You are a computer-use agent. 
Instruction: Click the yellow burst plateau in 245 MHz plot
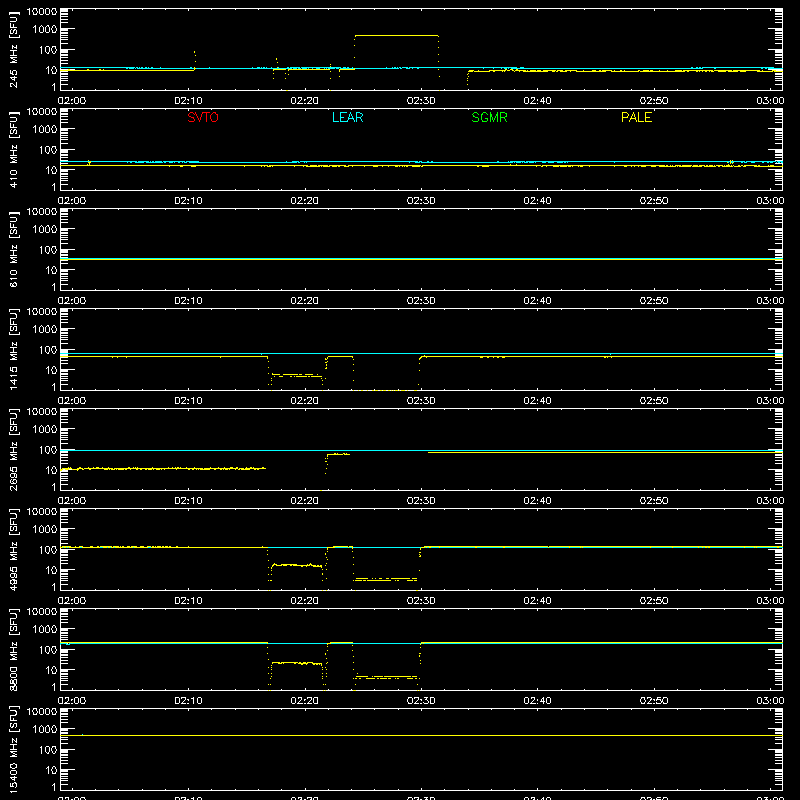tap(396, 36)
